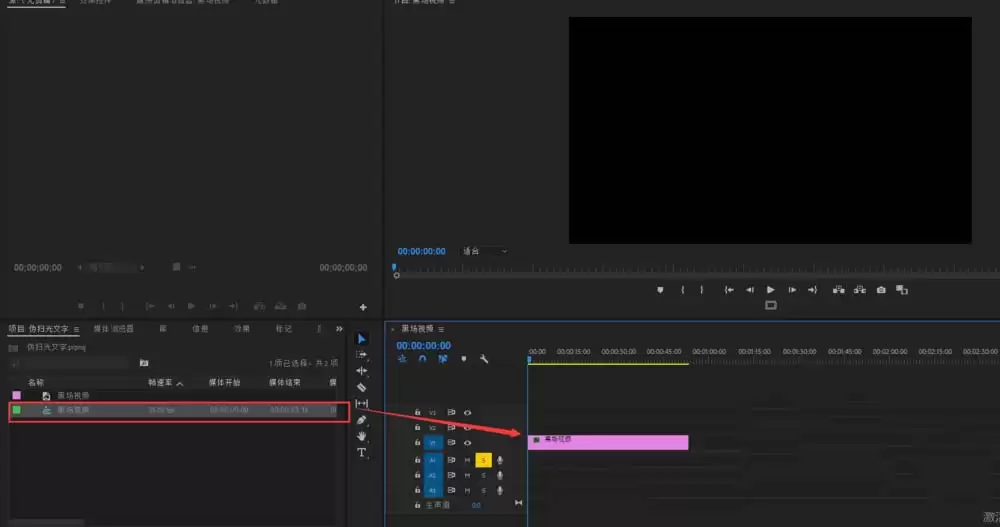Select the Ripple Edit tool
The height and width of the screenshot is (527, 1000).
coord(362,371)
